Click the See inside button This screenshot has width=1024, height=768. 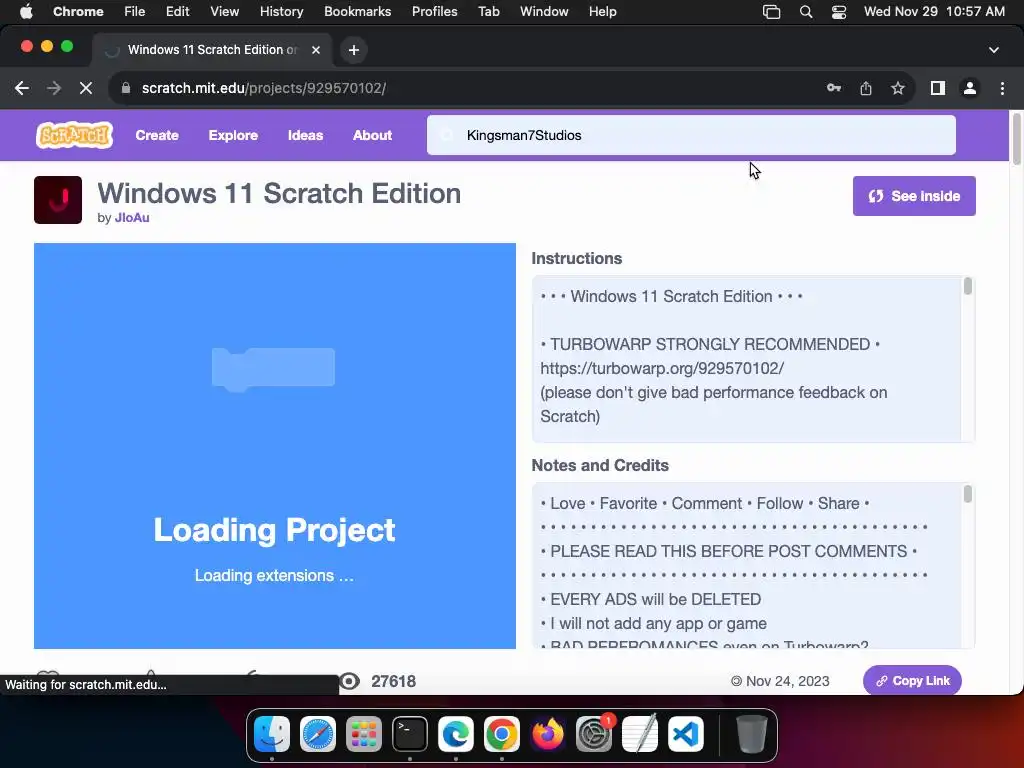(914, 196)
